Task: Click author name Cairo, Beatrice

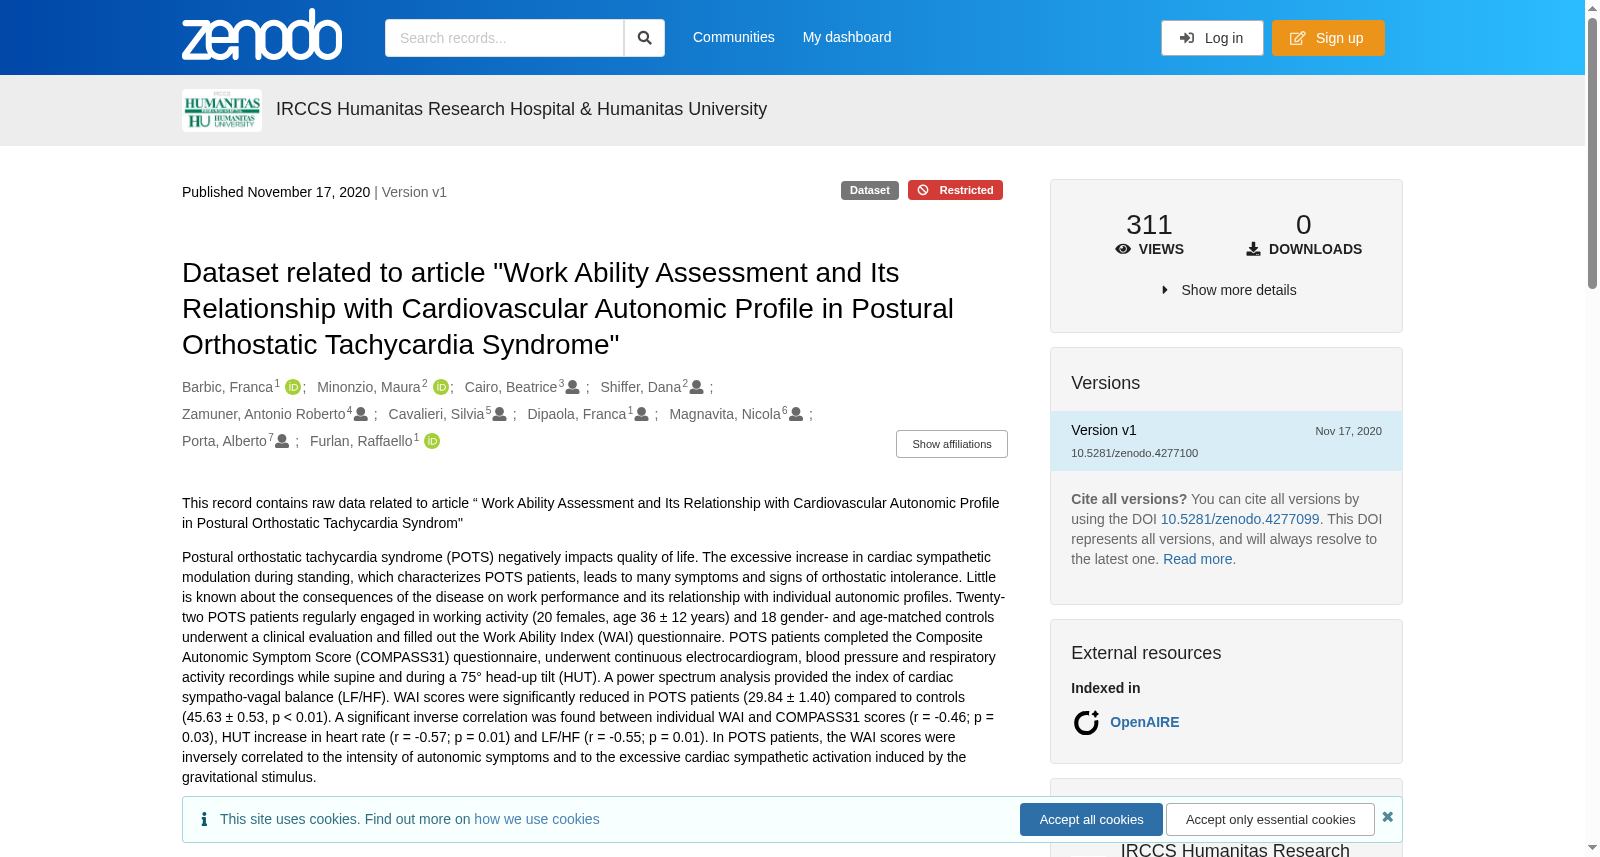Action: tap(511, 387)
